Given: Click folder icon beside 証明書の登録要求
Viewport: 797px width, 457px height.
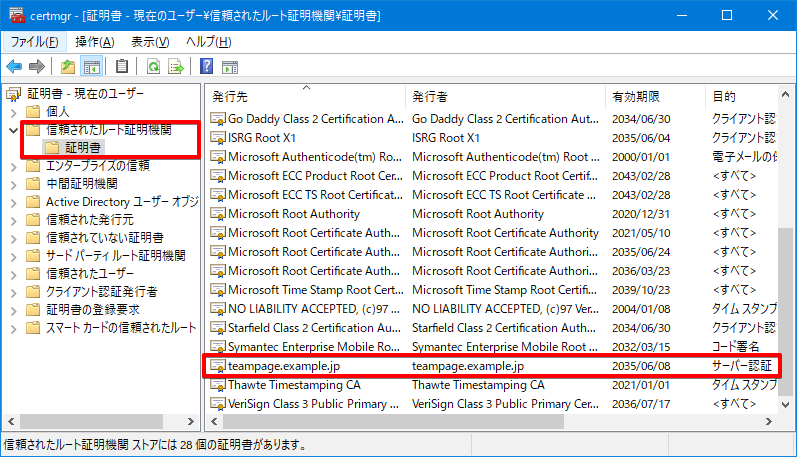Looking at the screenshot, I should [x=34, y=310].
